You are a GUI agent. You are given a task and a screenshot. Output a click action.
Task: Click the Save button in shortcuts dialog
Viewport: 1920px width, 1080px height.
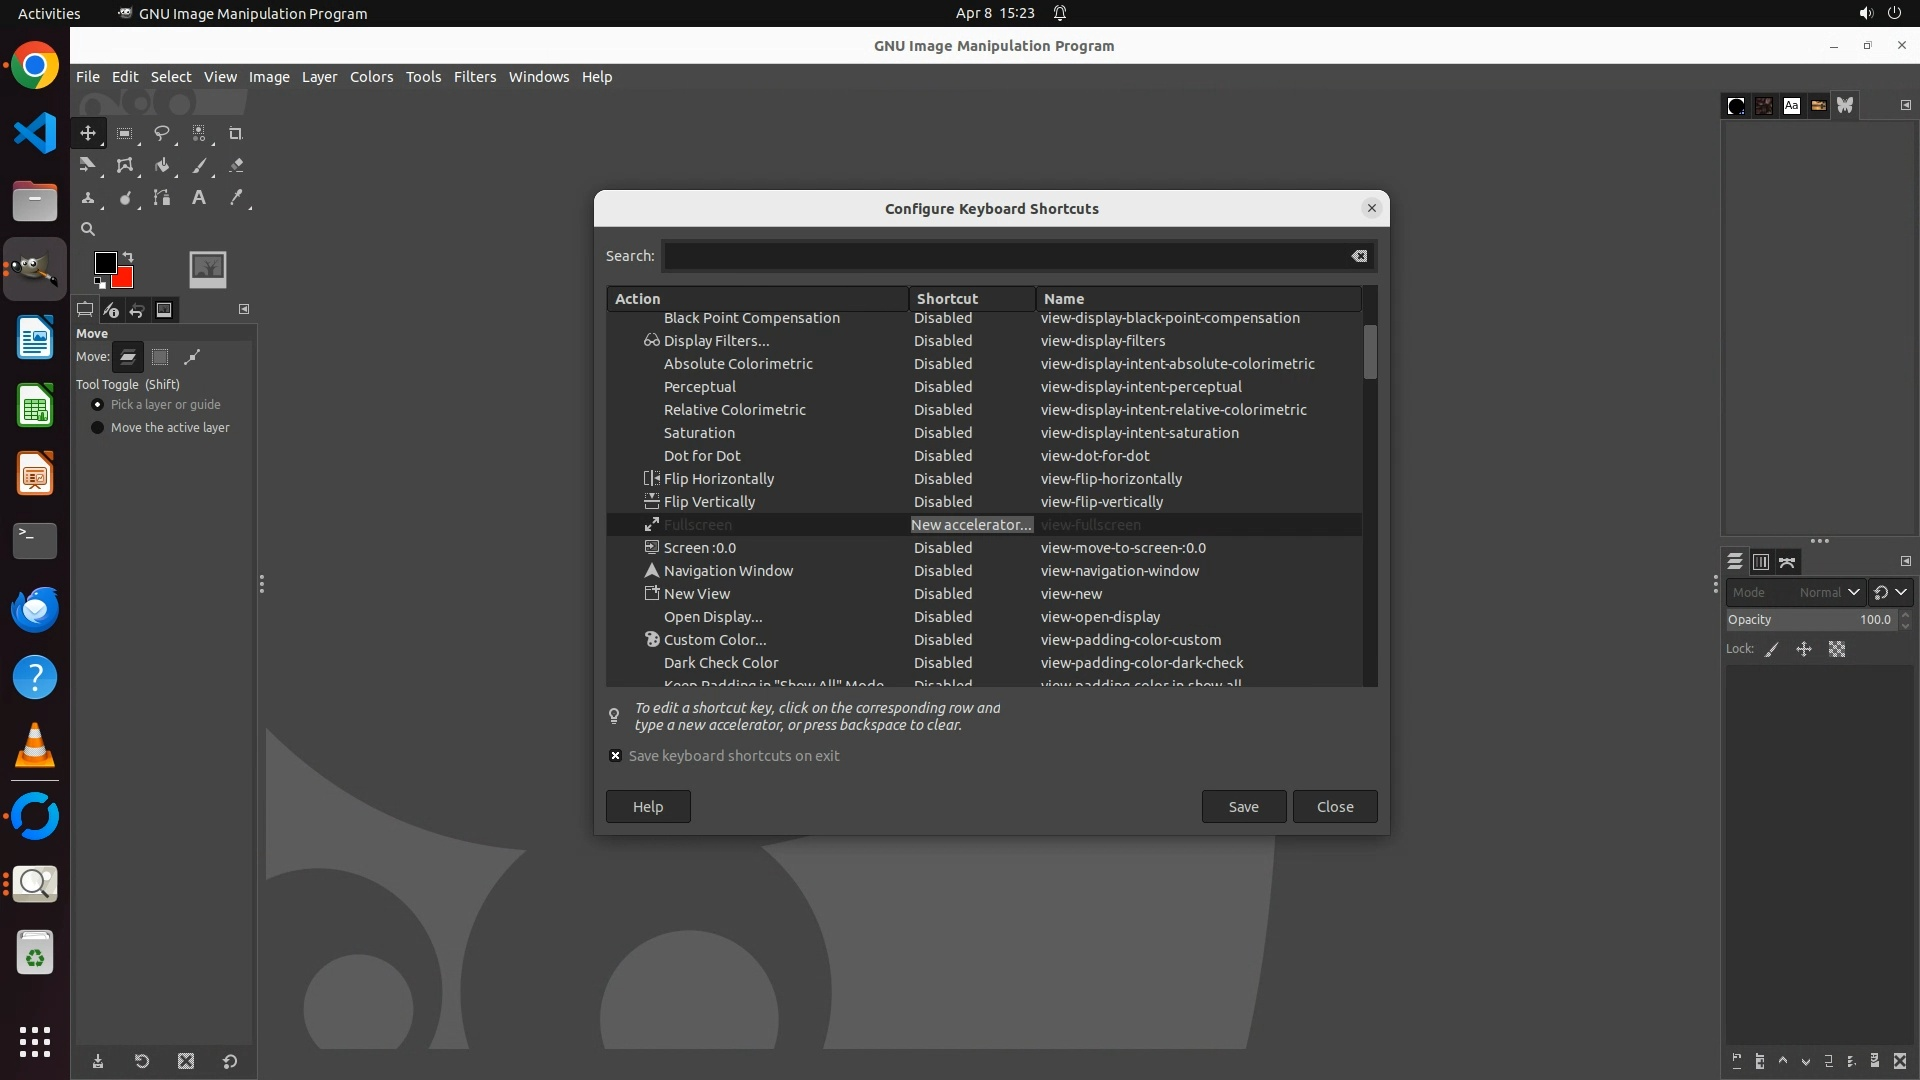point(1243,807)
